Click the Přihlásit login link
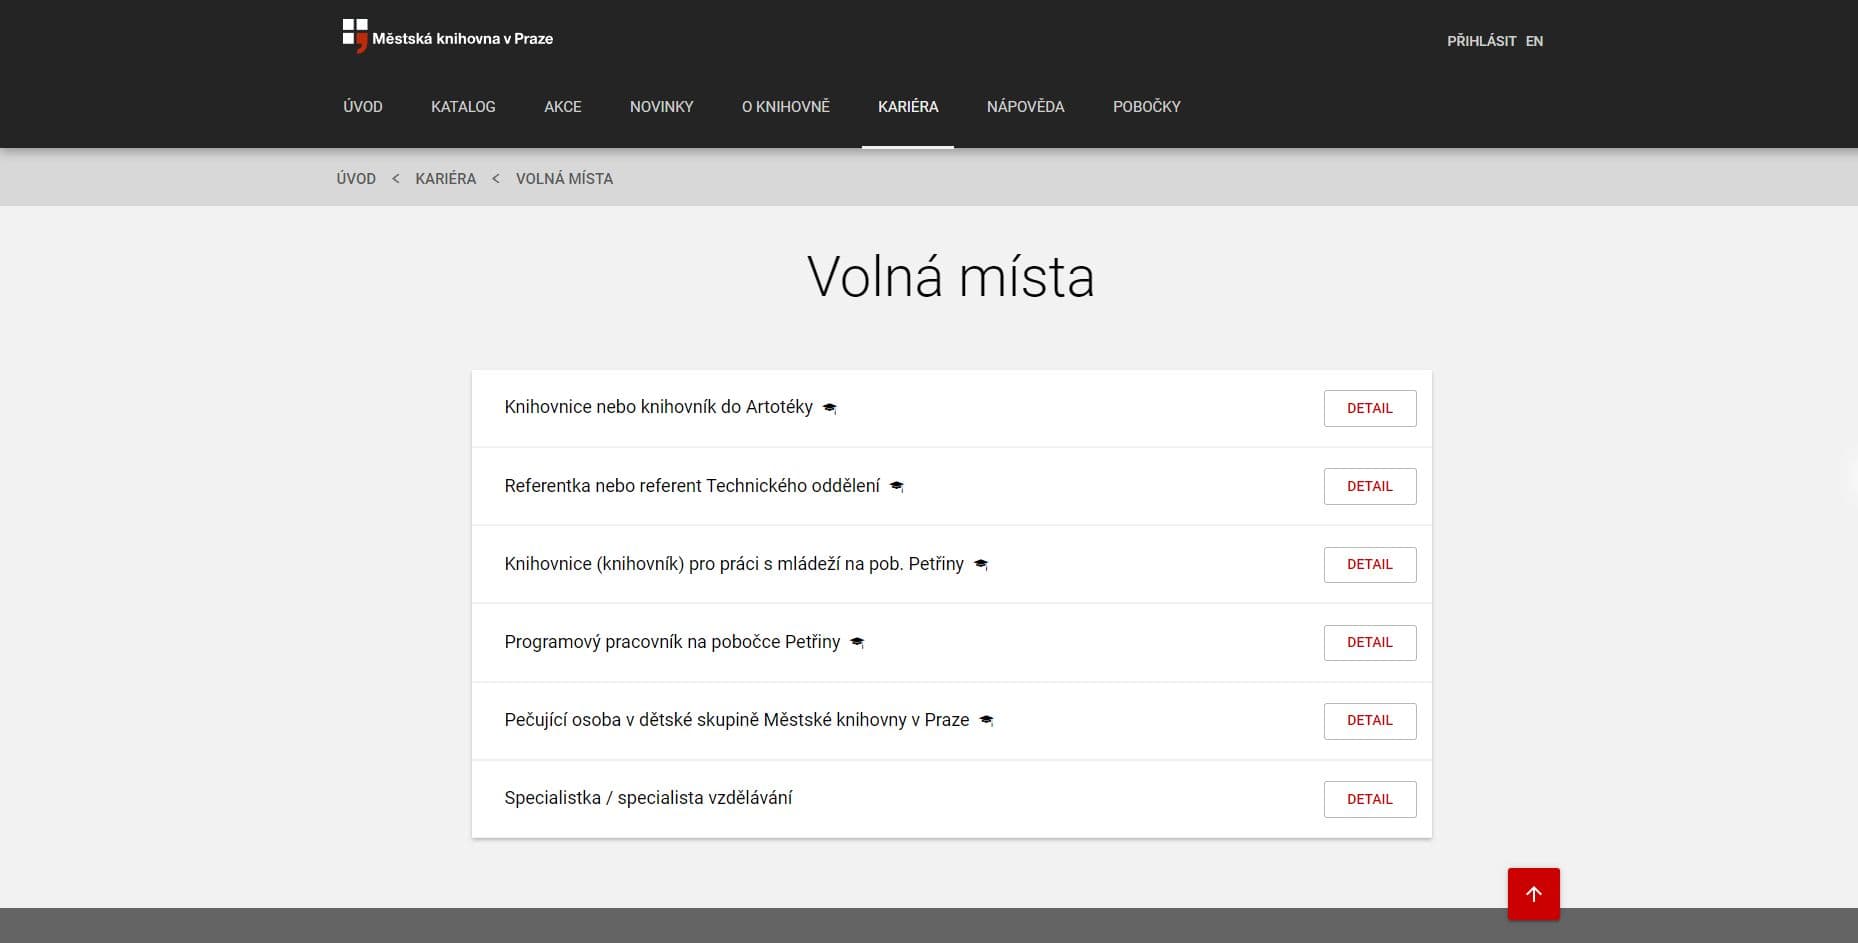Image resolution: width=1858 pixels, height=943 pixels. 1481,41
